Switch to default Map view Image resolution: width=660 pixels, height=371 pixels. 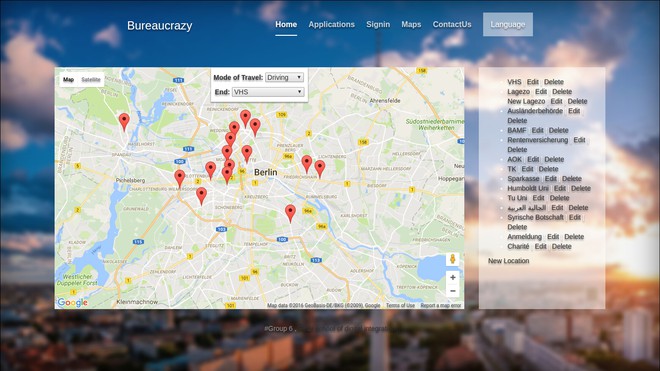[x=69, y=80]
